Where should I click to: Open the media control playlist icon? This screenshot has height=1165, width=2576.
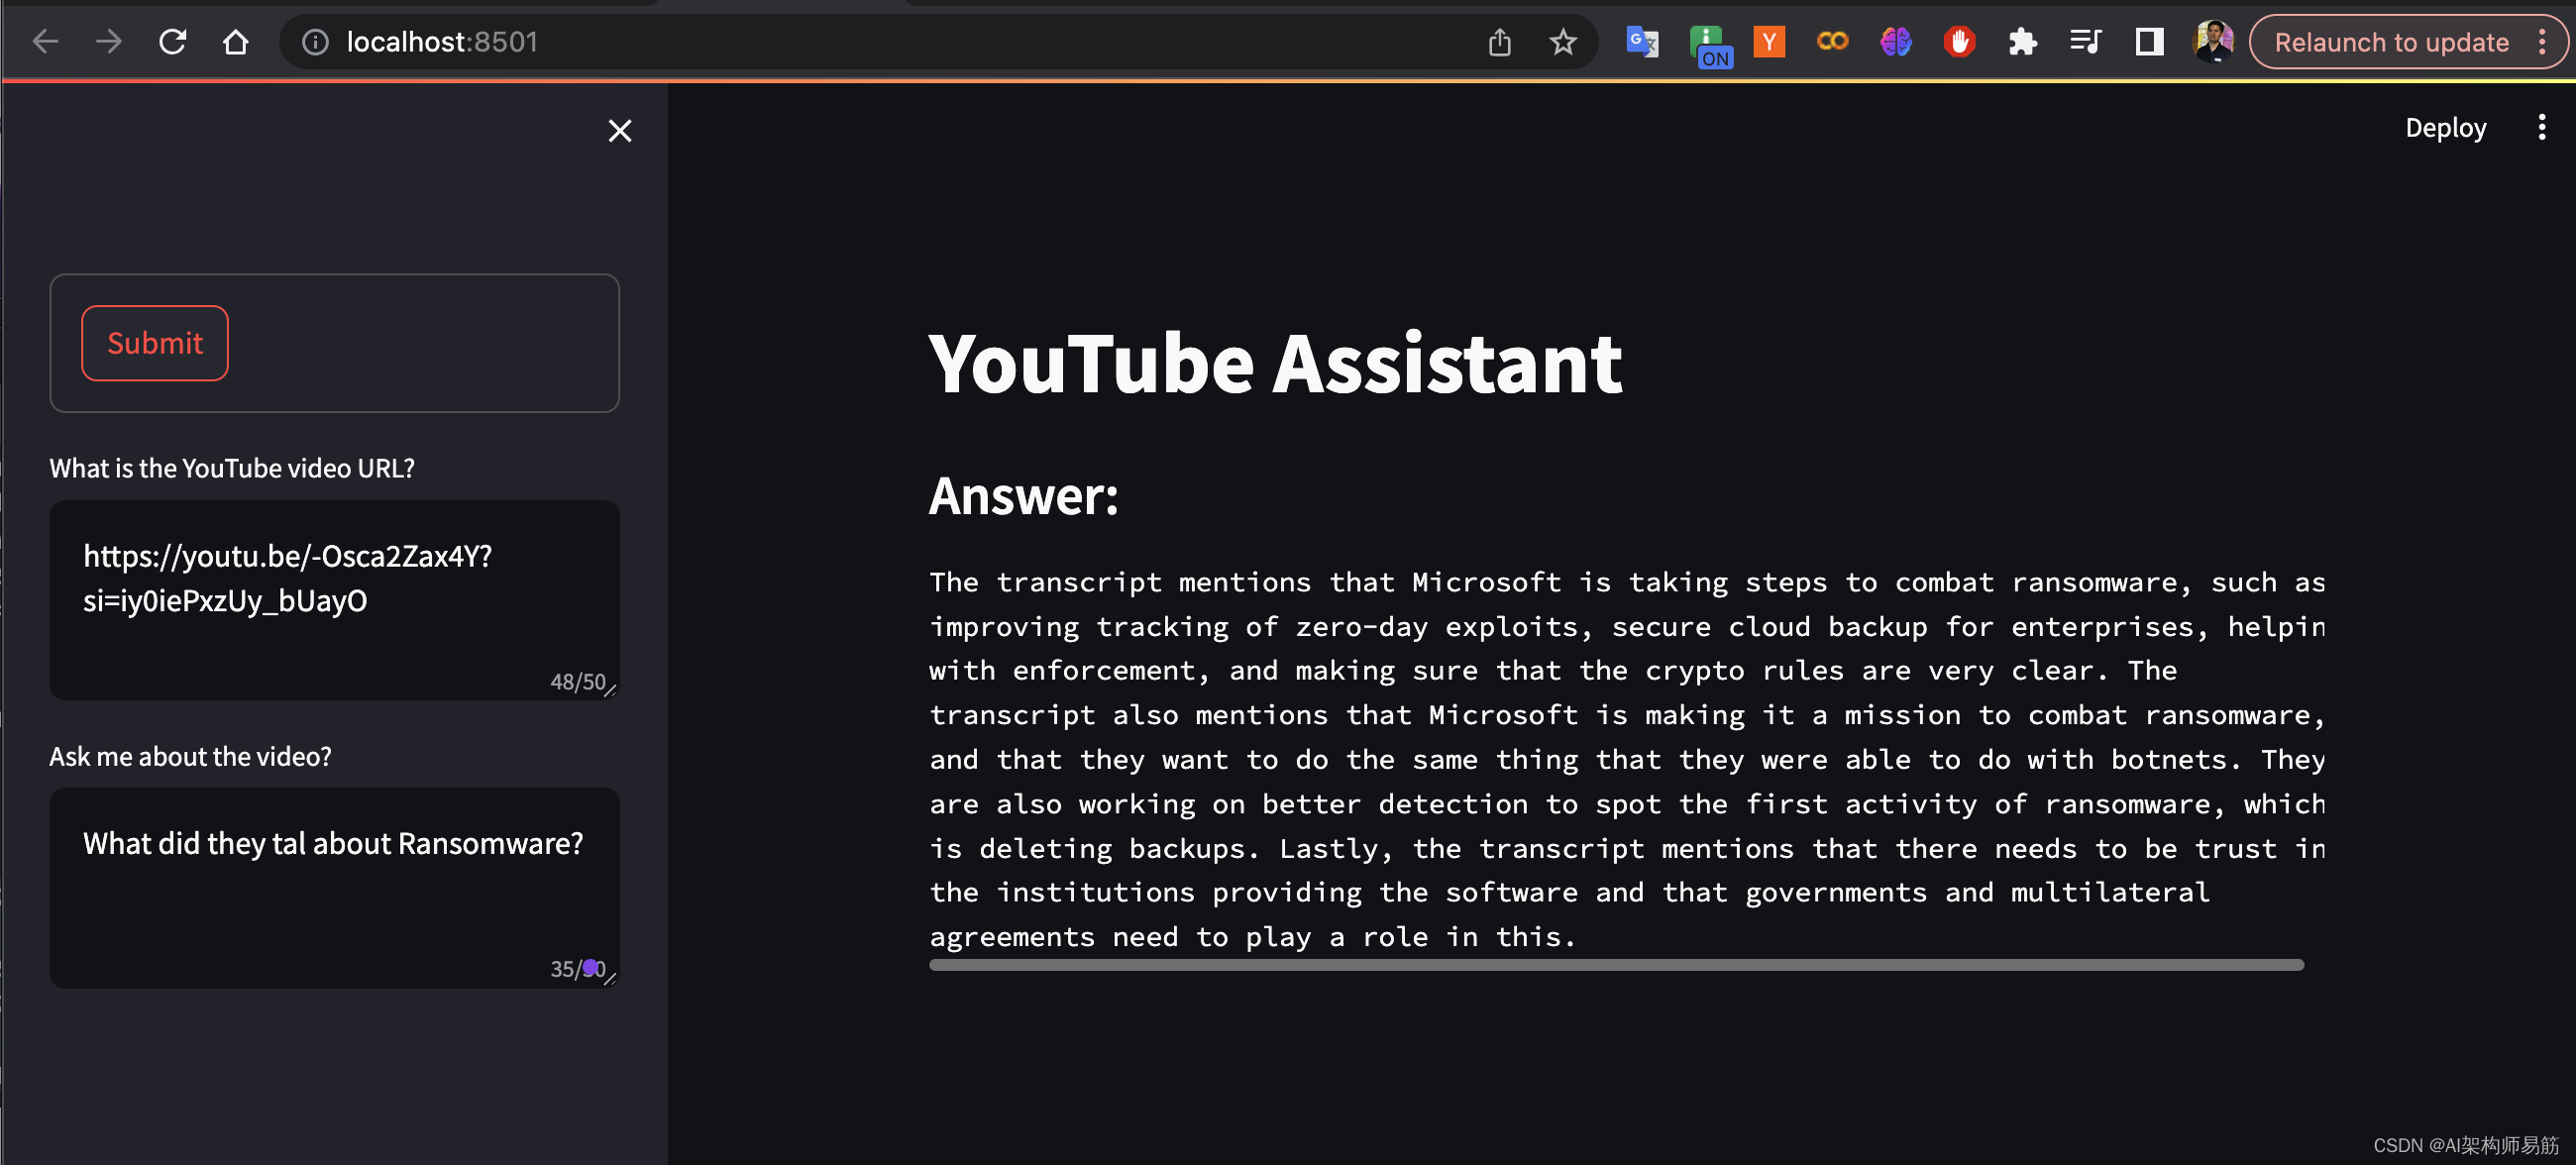[x=2085, y=42]
